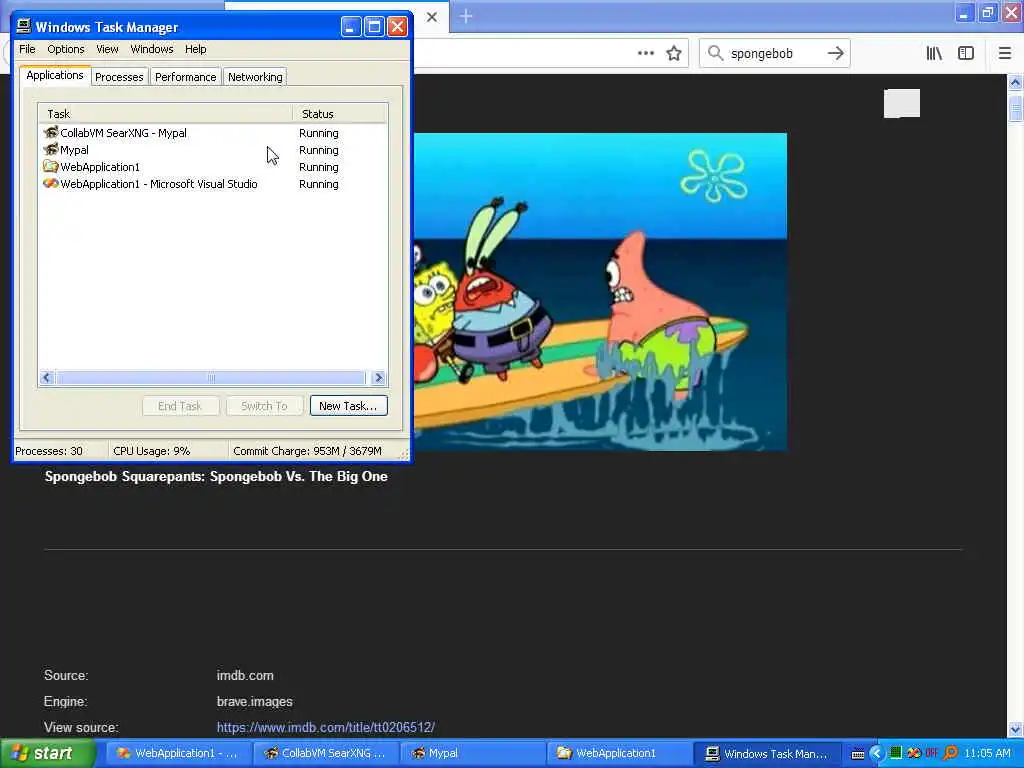Click the CPU Usage: 9% status entry
Viewport: 1024px width, 768px height.
click(152, 451)
